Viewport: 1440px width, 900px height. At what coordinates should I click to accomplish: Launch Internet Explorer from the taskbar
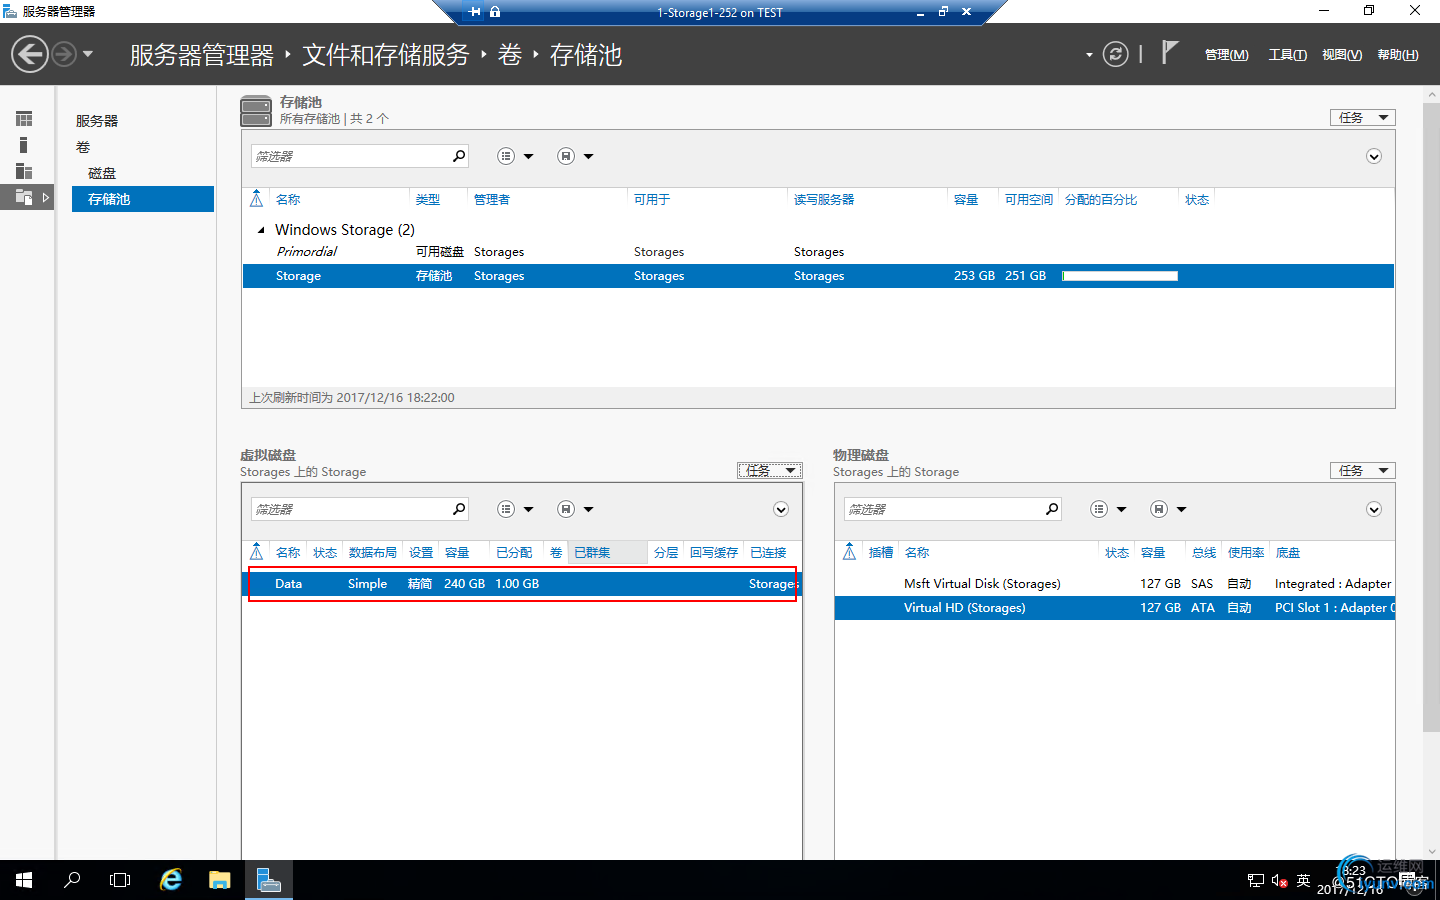coord(171,880)
